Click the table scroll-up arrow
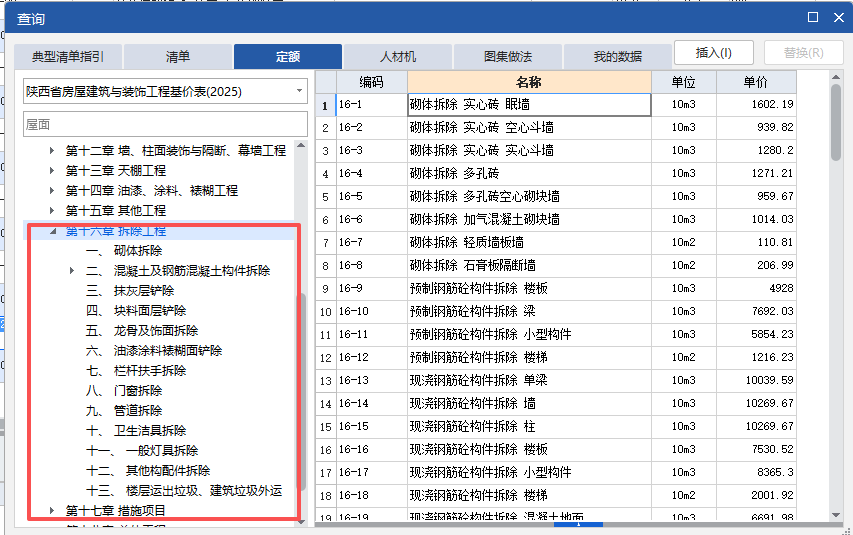 [836, 77]
